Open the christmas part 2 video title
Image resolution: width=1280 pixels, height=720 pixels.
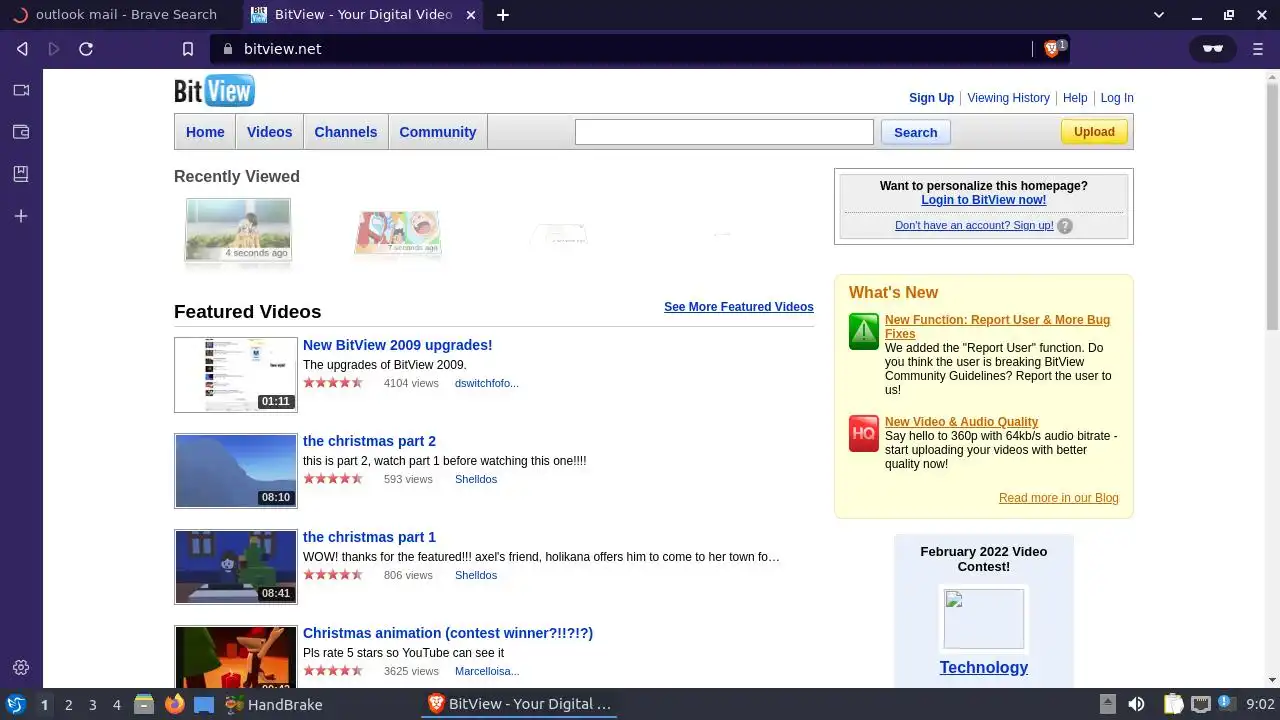pos(369,441)
